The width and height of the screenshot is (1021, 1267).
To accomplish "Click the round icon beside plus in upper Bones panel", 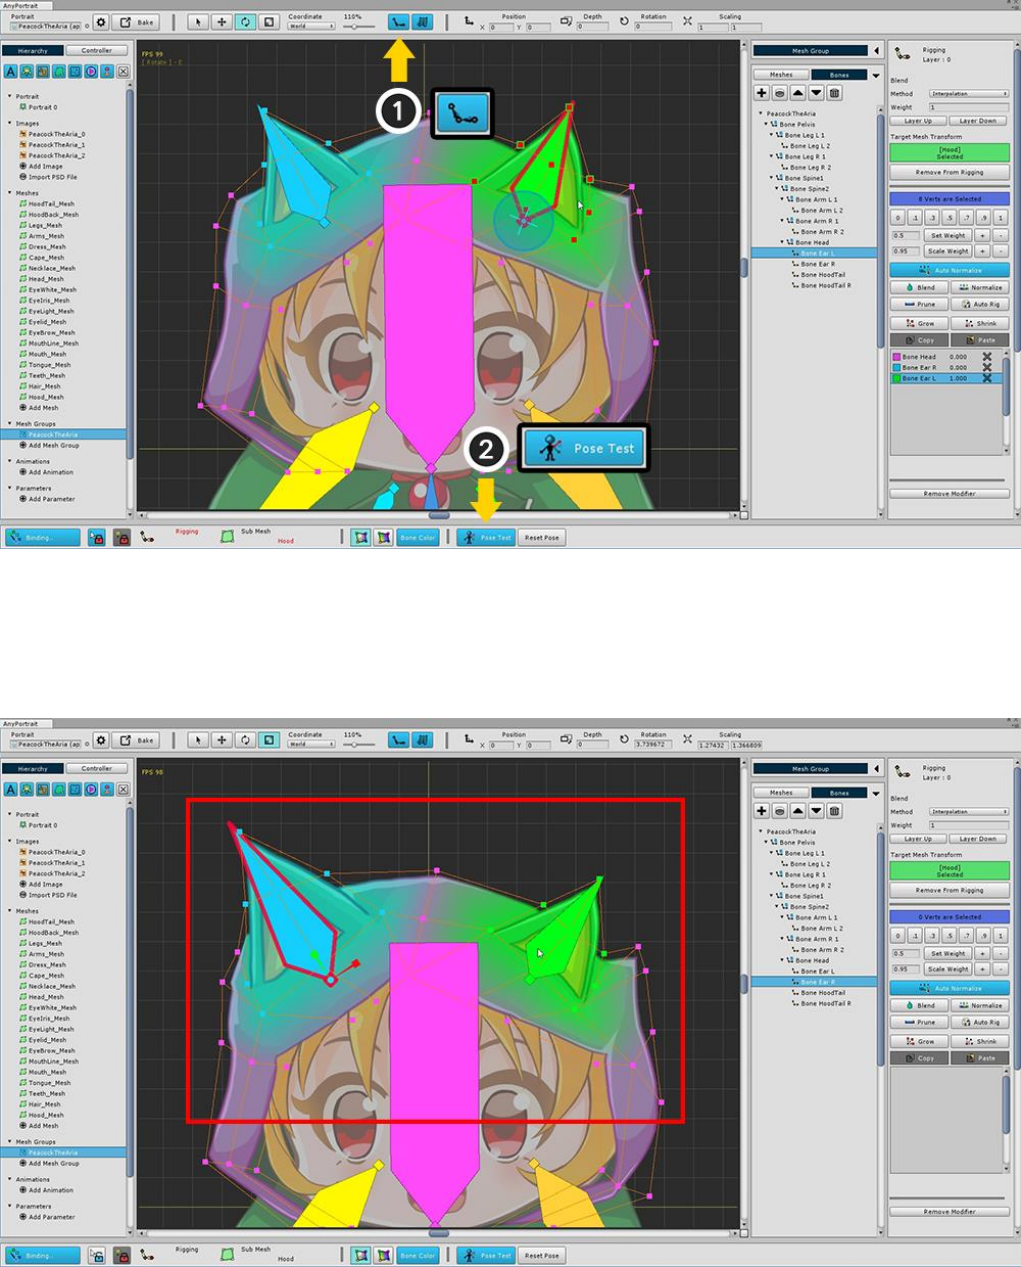I will coord(780,93).
